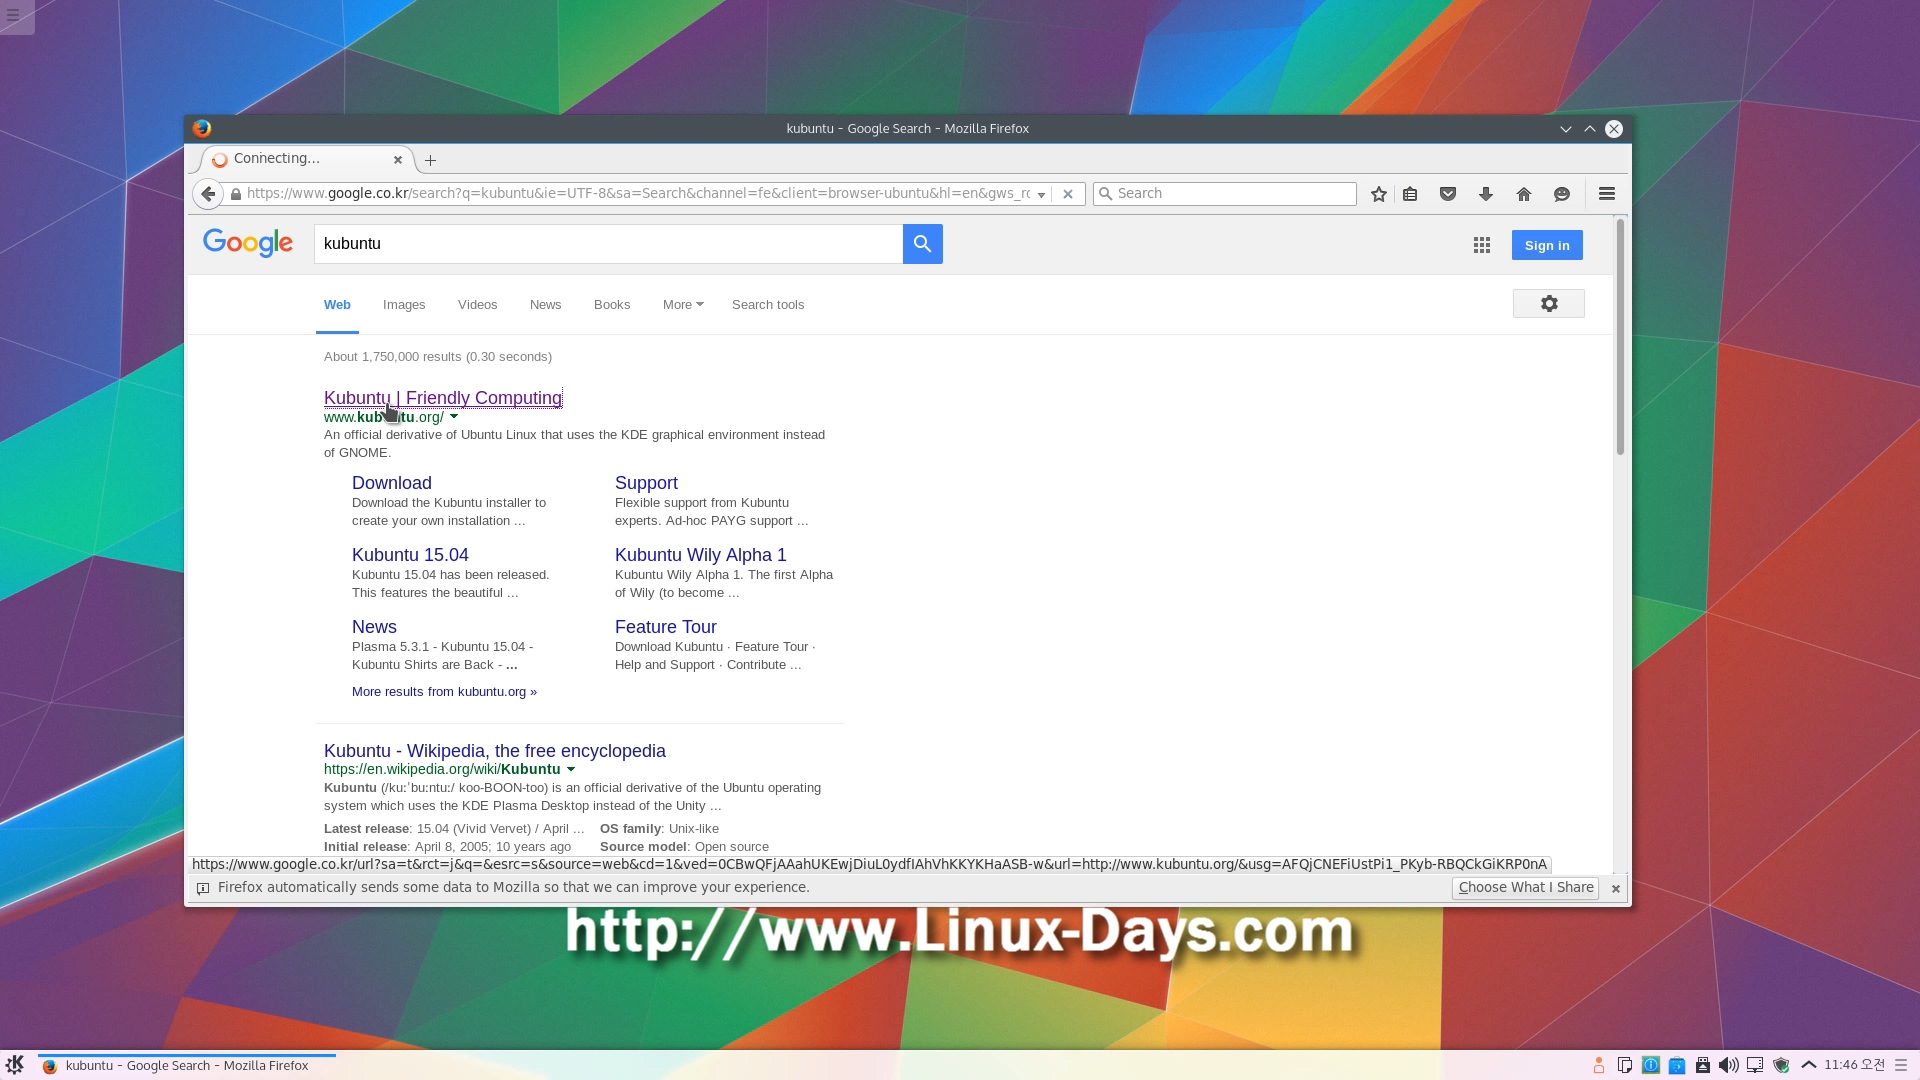Open the volume control in system tray

point(1729,1065)
